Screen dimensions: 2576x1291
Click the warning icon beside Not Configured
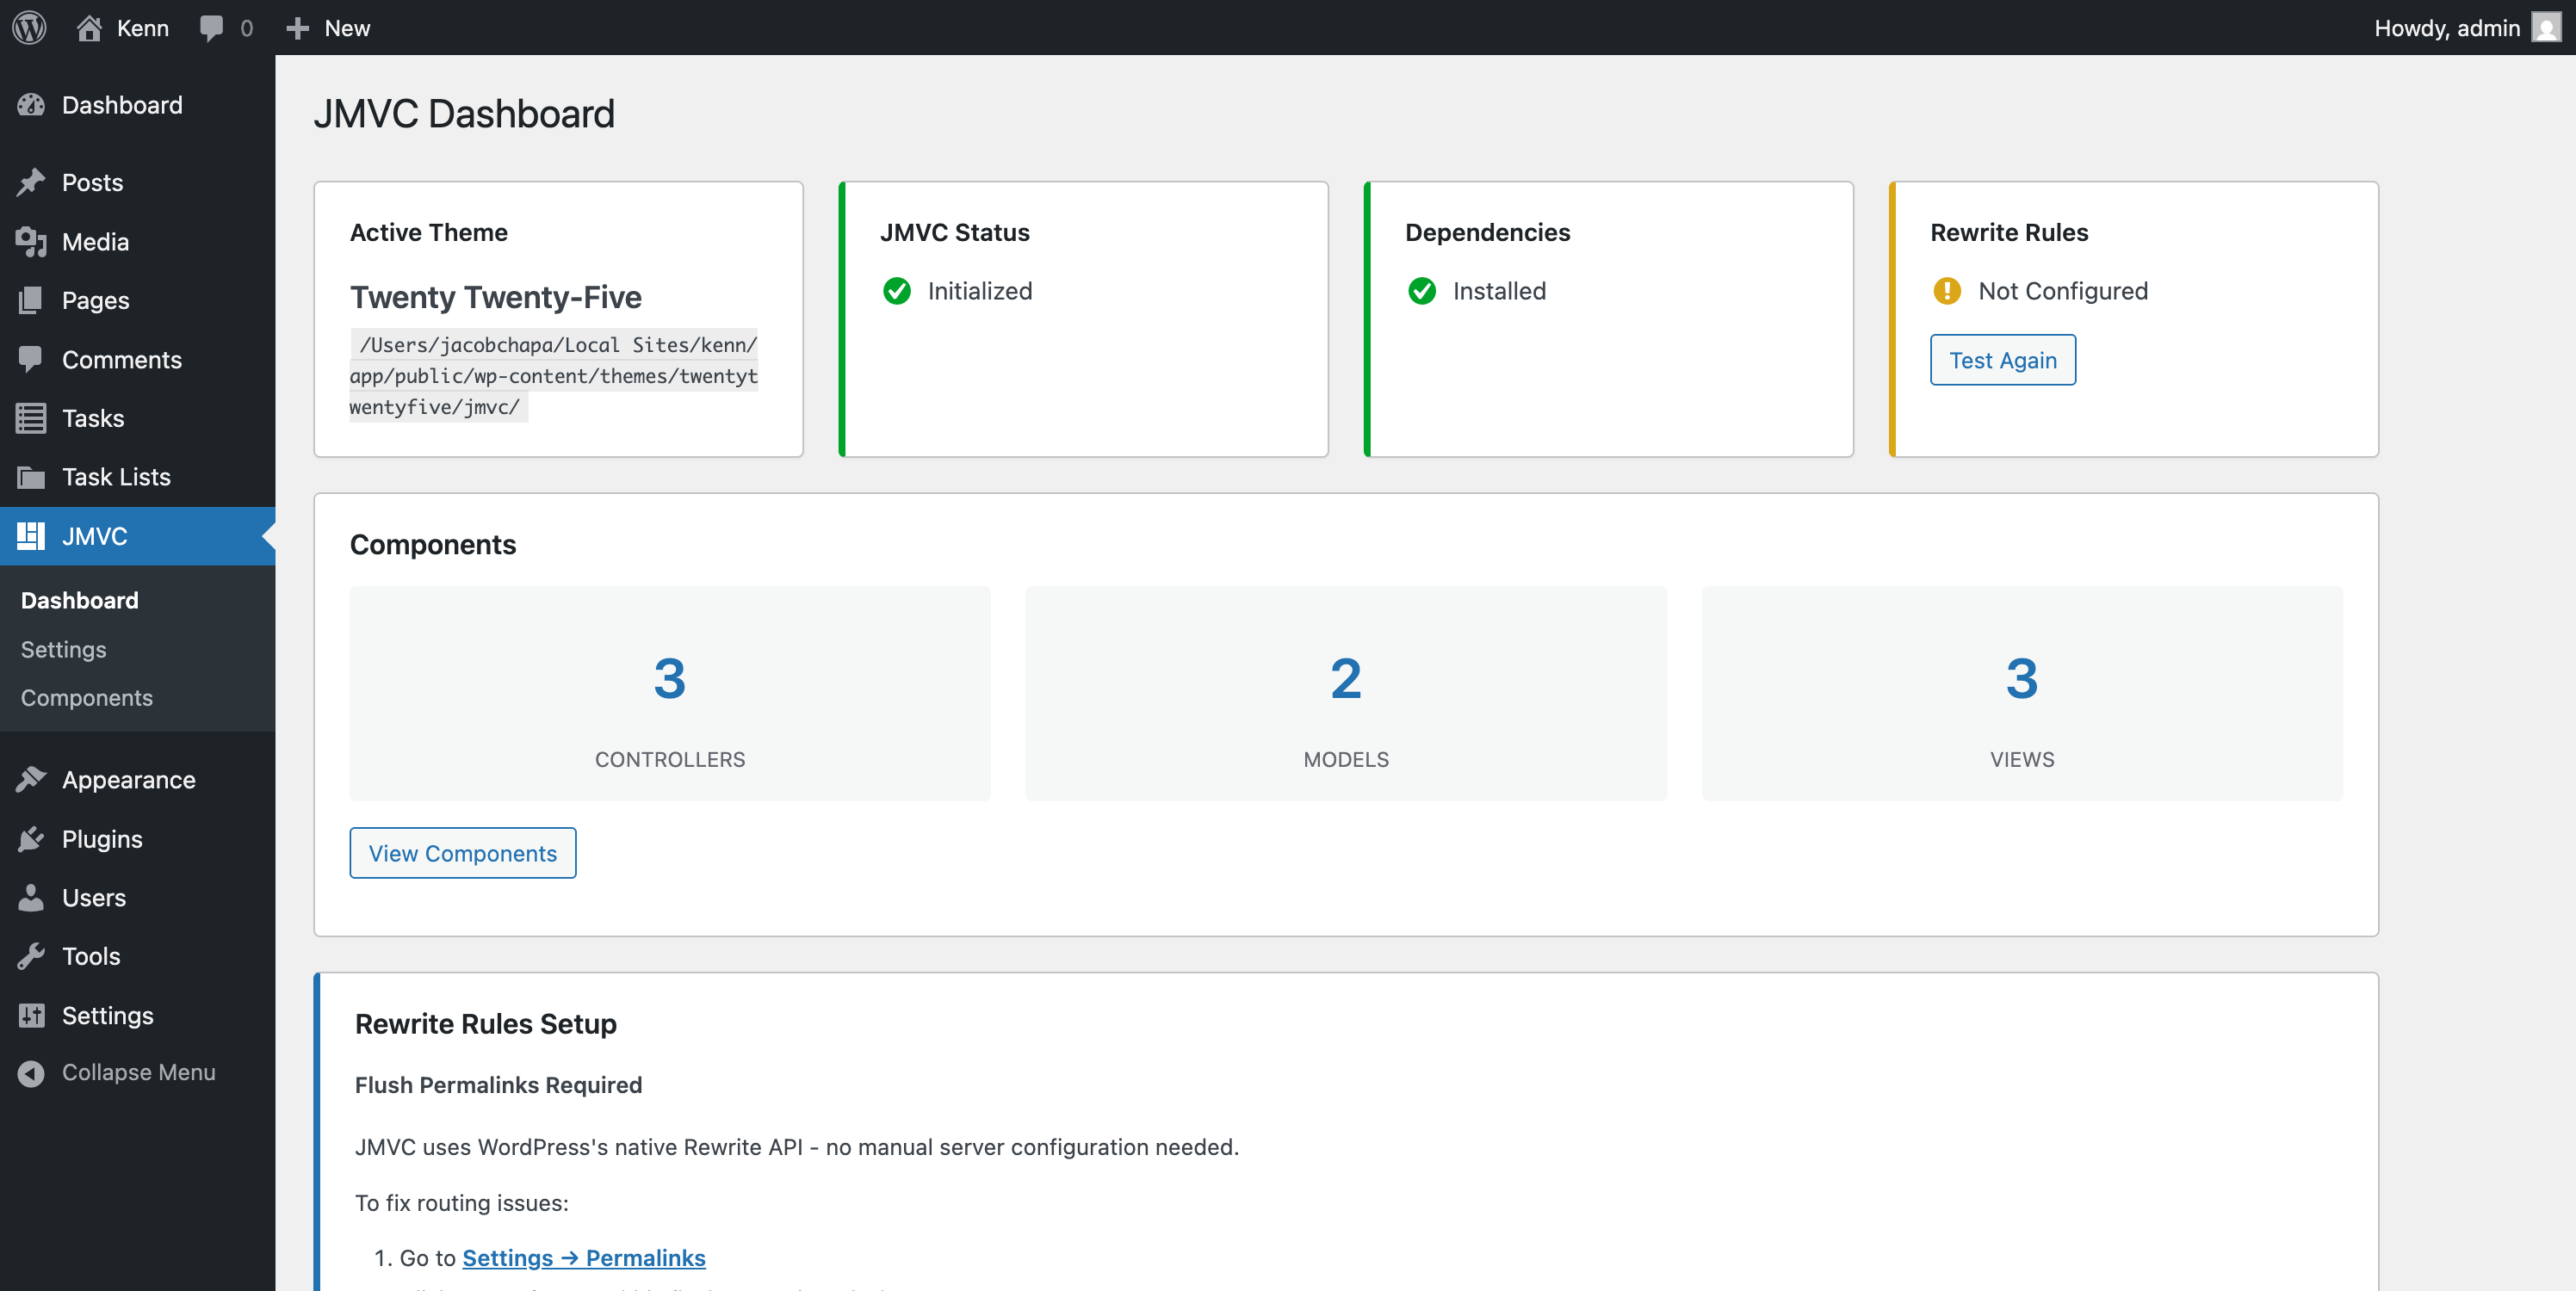[1947, 291]
